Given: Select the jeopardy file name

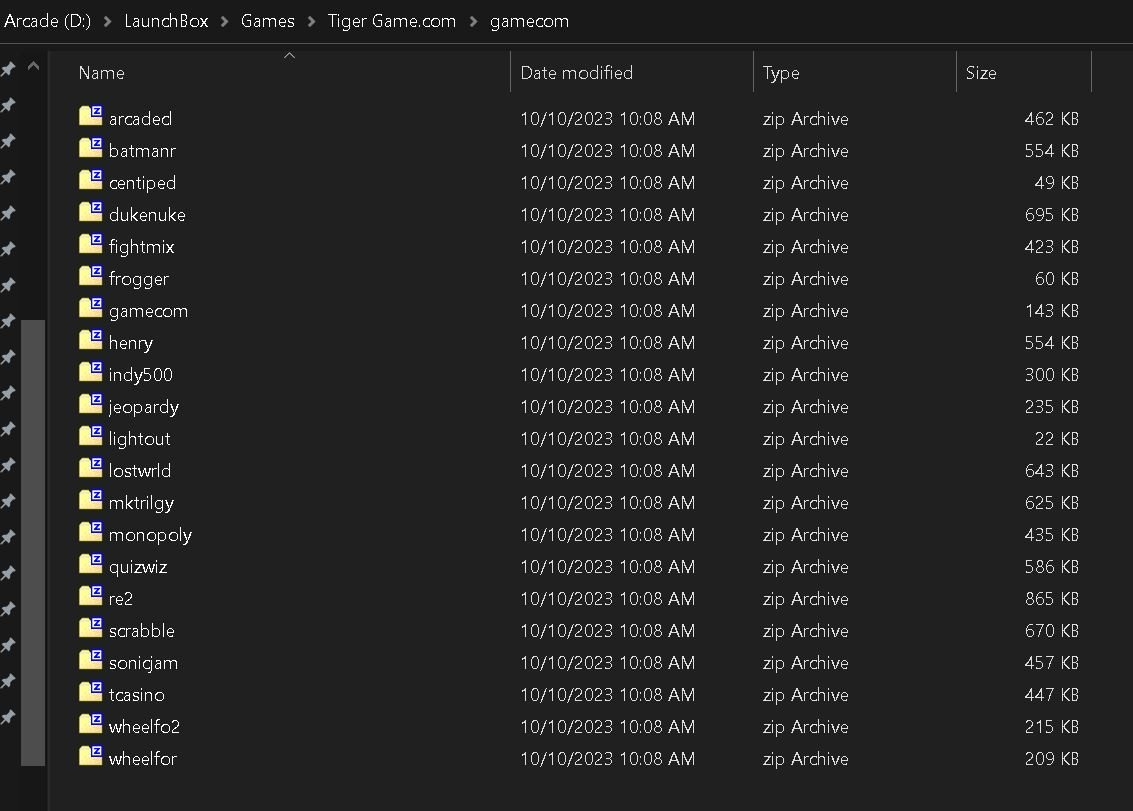Looking at the screenshot, I should click(x=144, y=407).
